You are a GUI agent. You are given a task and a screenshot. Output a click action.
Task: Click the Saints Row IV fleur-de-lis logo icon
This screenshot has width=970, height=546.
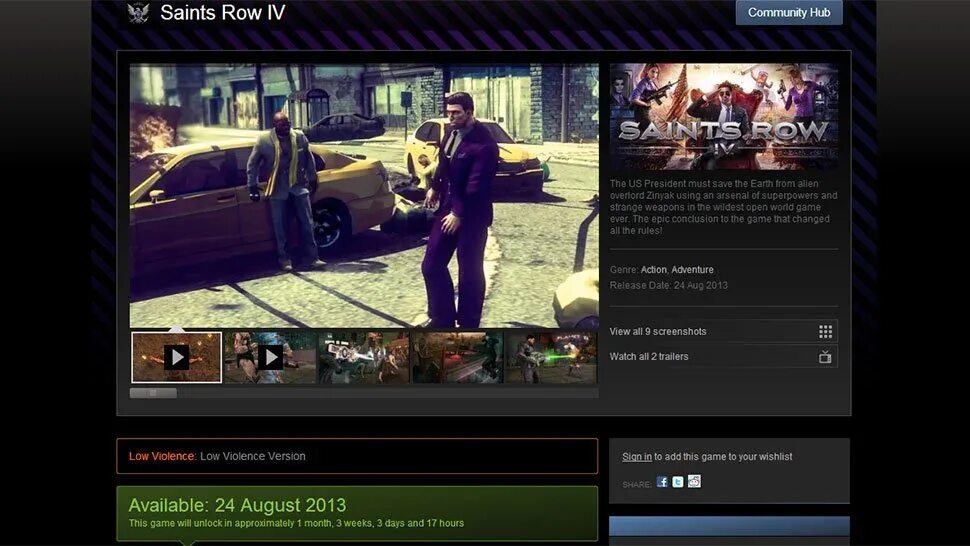tap(138, 12)
